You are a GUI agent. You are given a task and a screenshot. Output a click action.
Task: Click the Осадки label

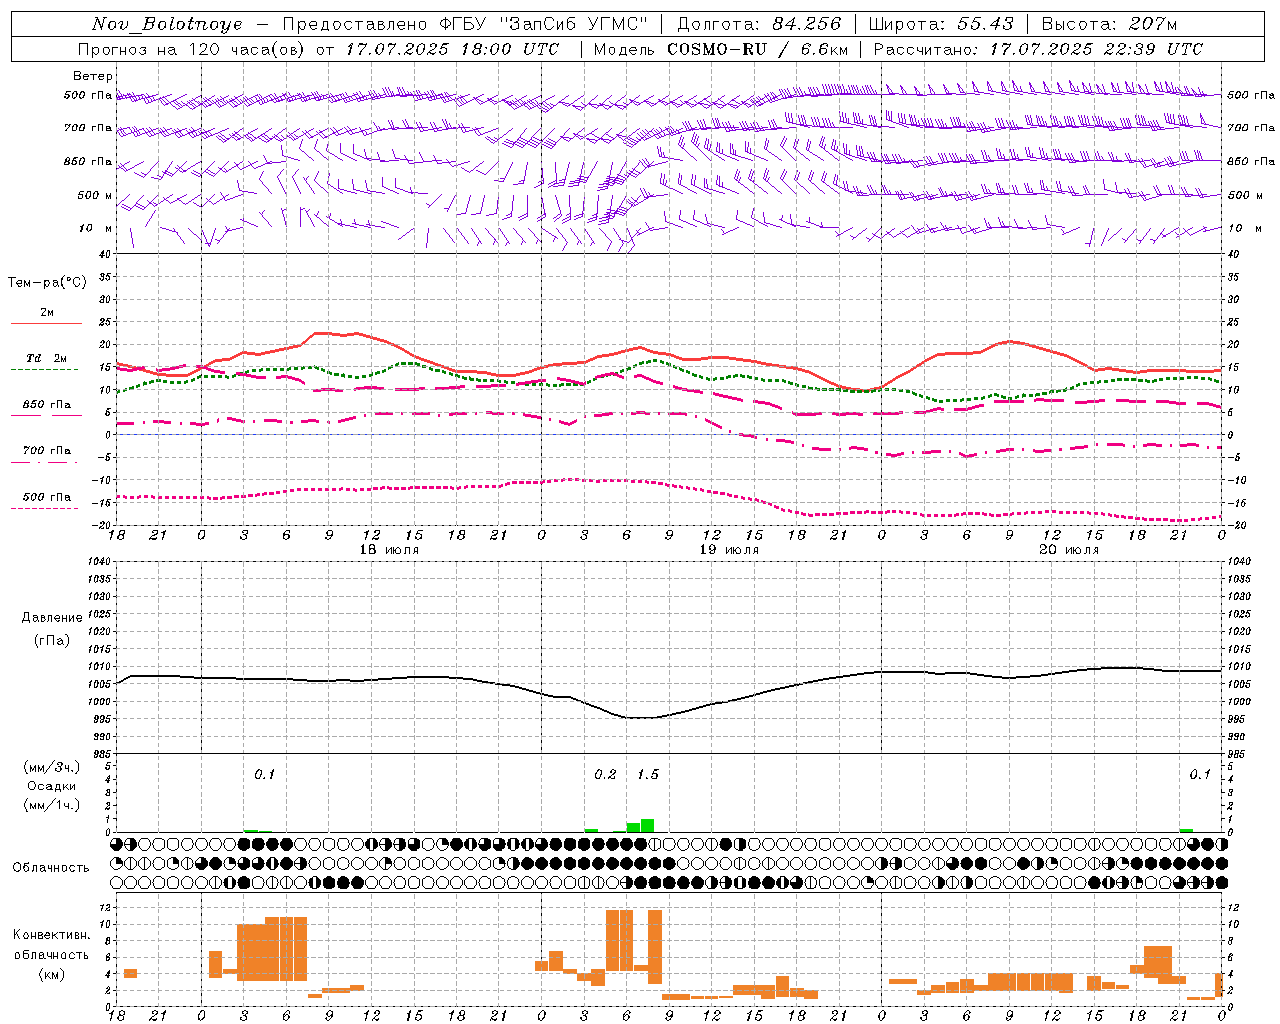(x=51, y=786)
